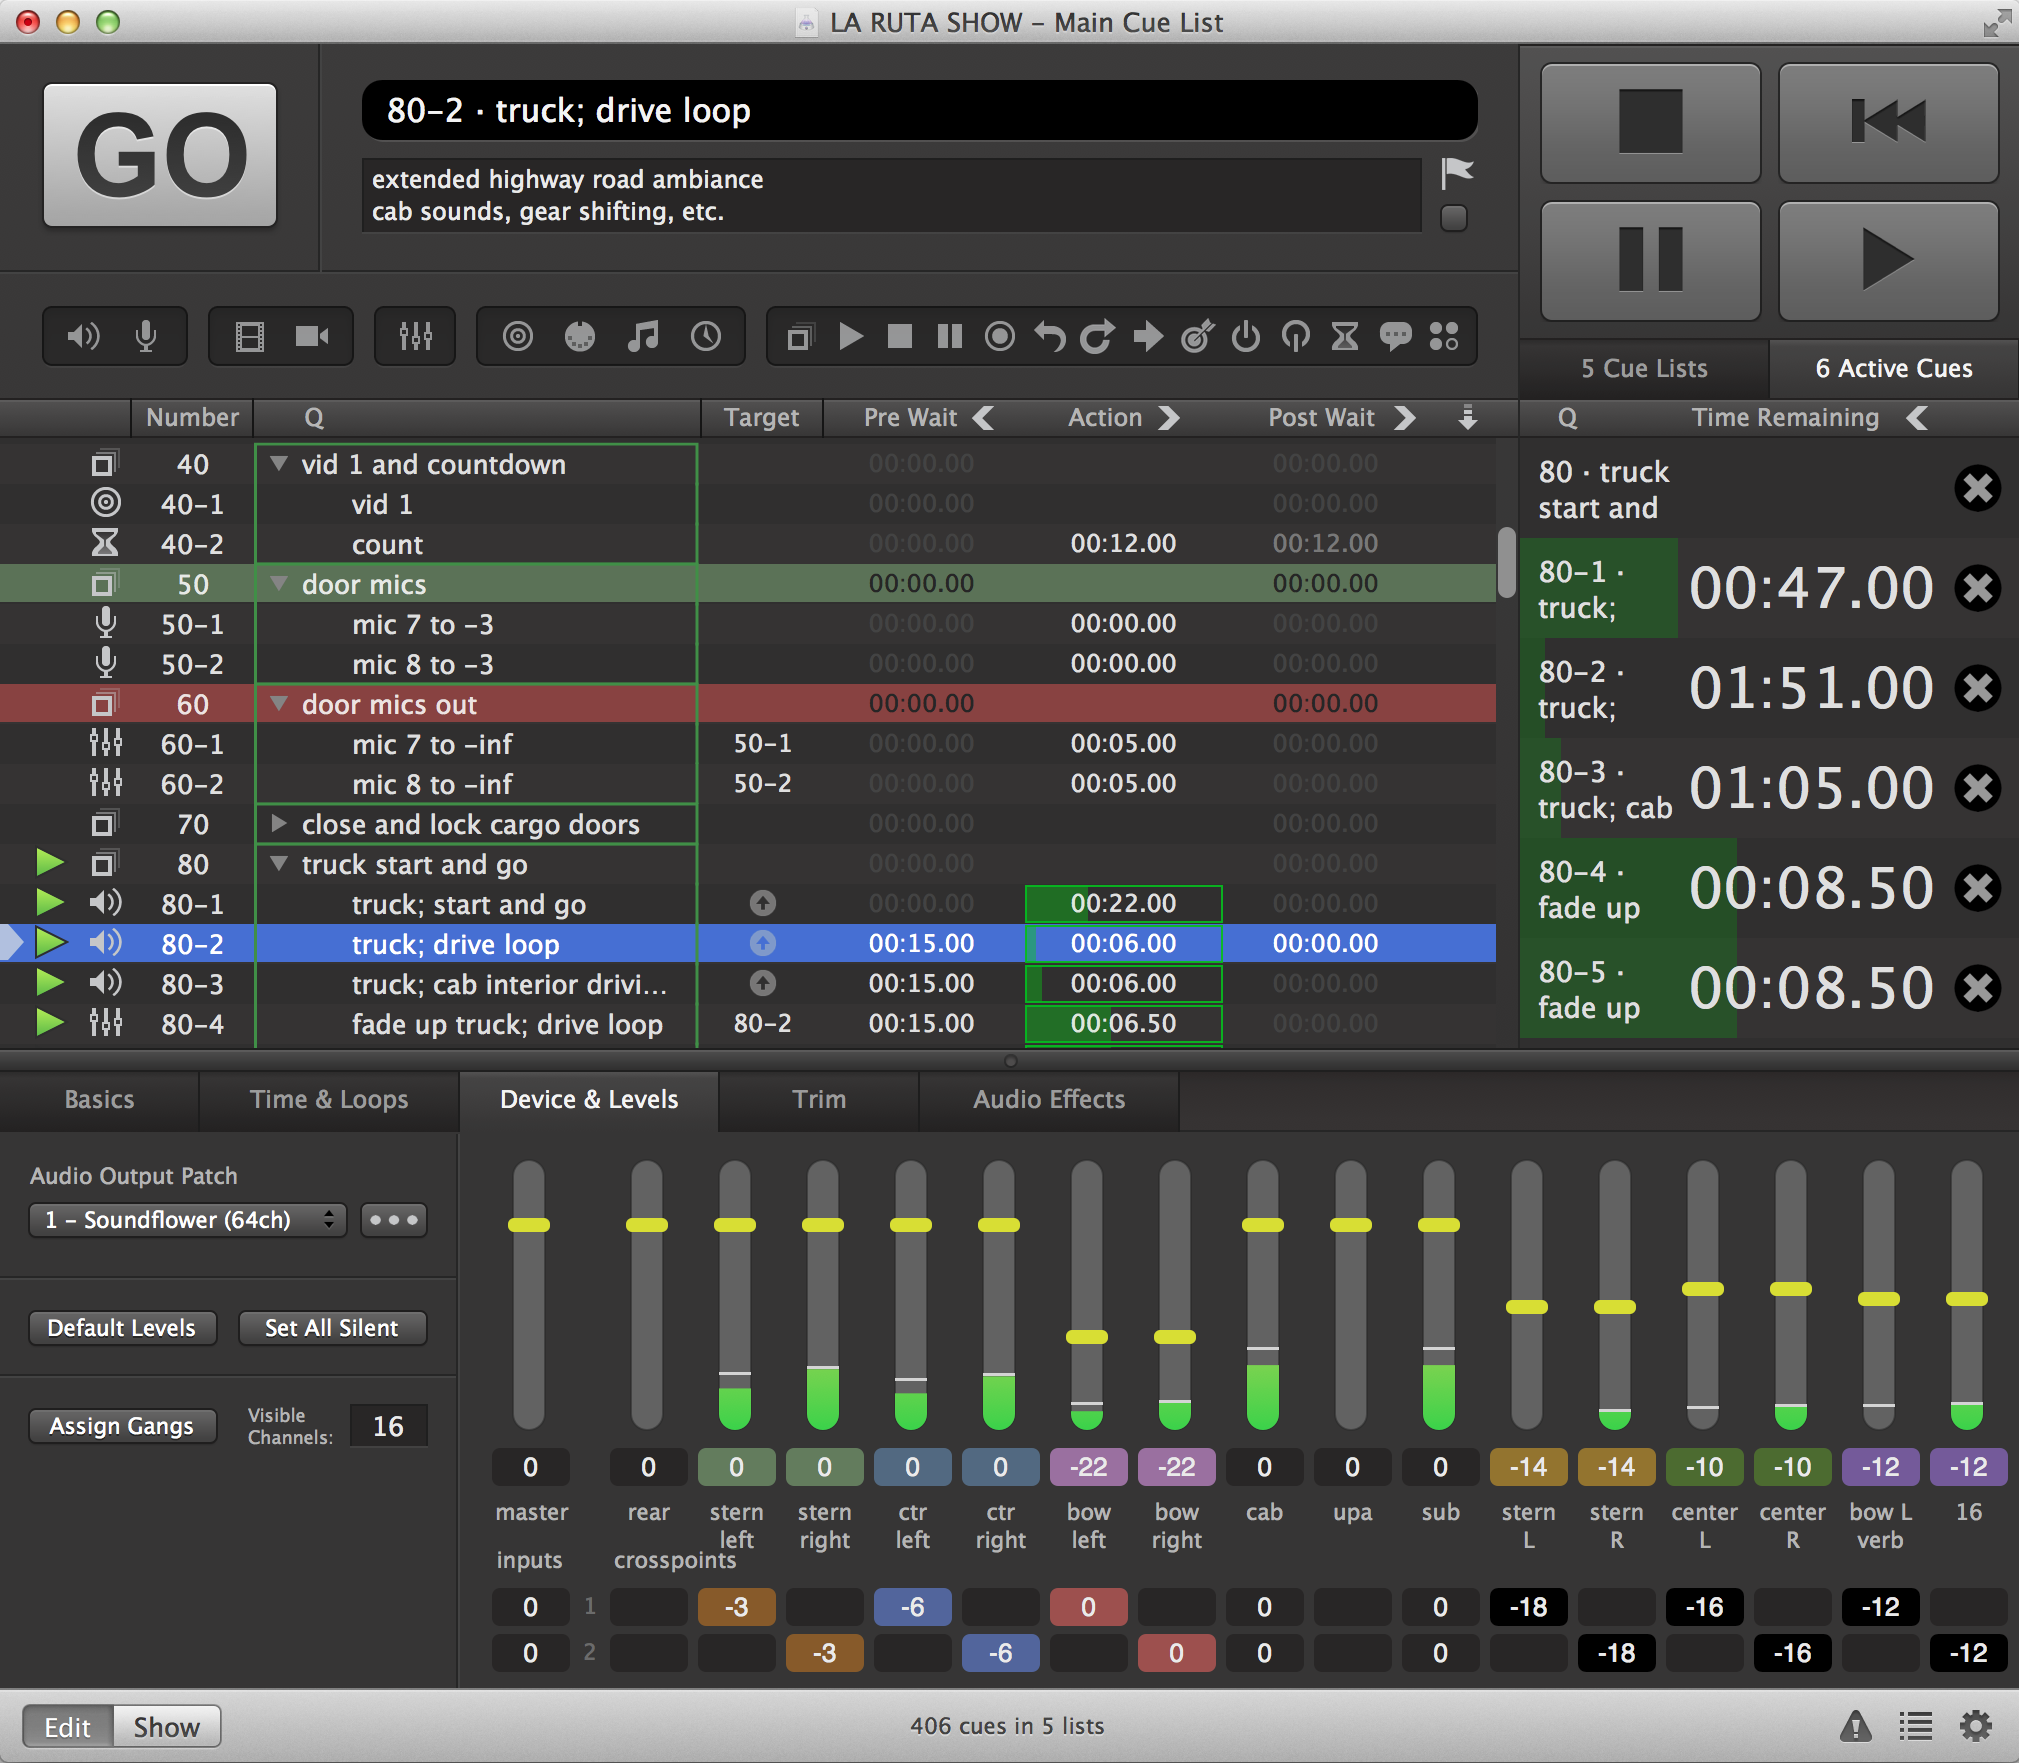This screenshot has width=2019, height=1763.
Task: Create a new Camera cue
Action: pyautogui.click(x=312, y=336)
